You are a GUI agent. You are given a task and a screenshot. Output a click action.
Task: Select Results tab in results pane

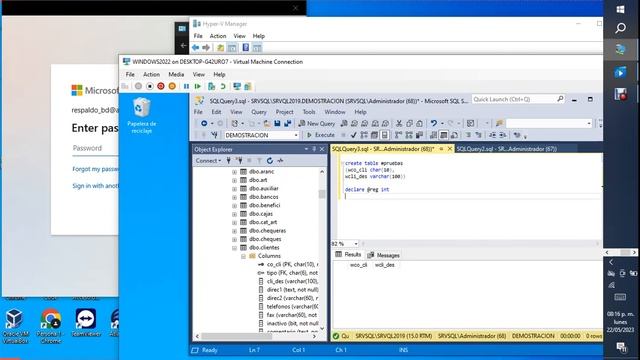pyautogui.click(x=348, y=255)
